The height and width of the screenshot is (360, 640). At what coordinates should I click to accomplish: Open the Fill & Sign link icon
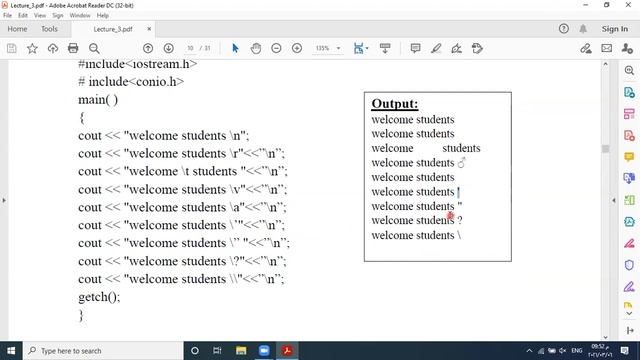pyautogui.click(x=586, y=49)
